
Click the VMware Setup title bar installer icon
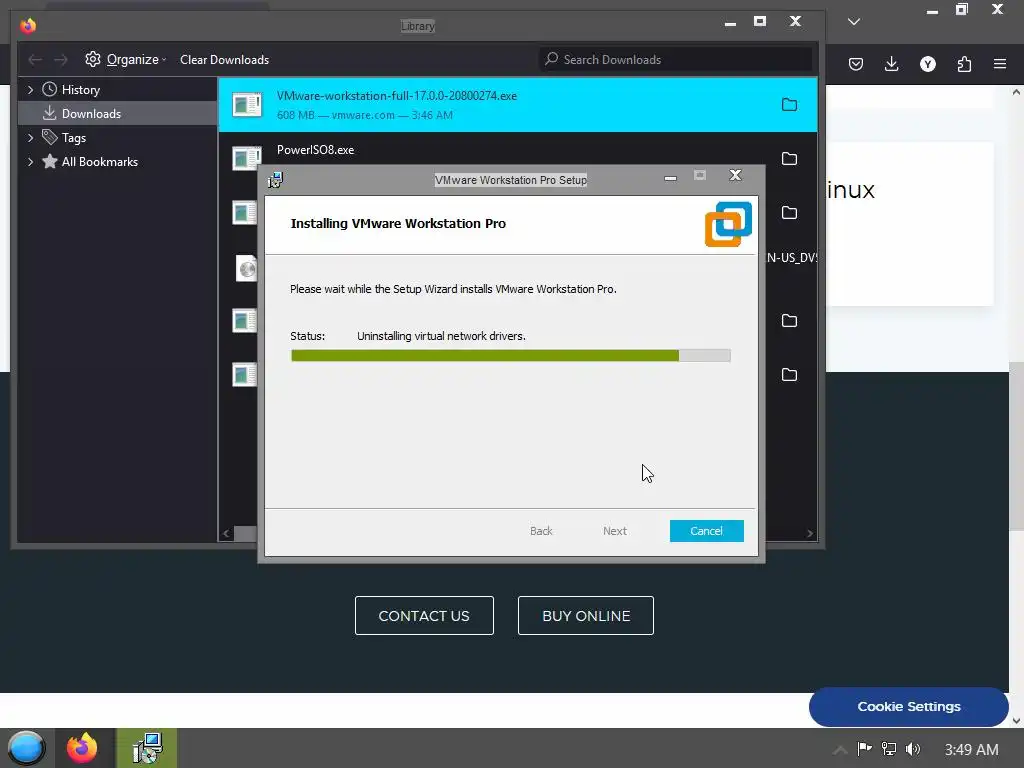coord(275,180)
